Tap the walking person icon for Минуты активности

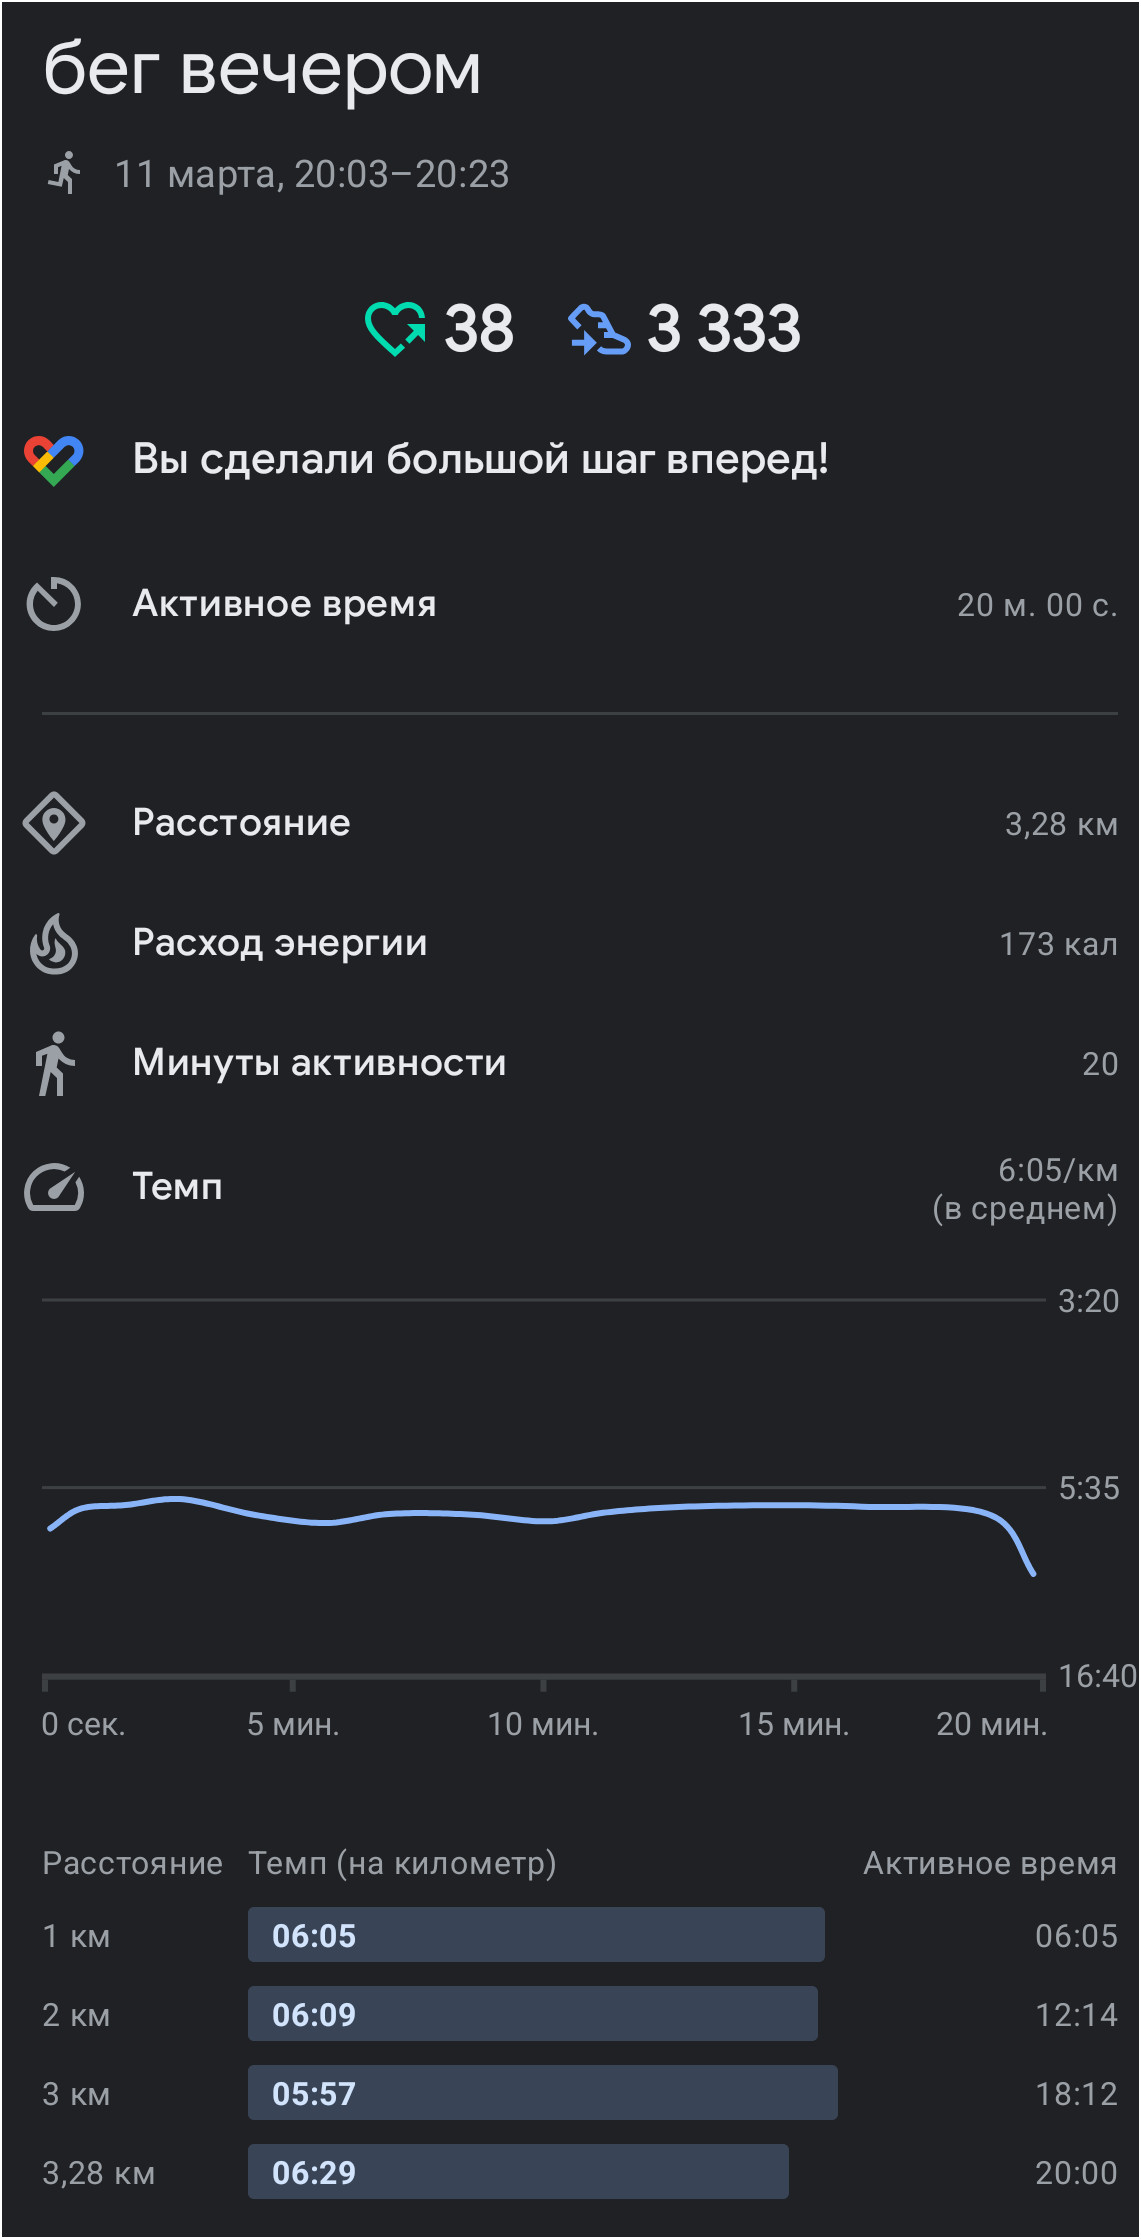coord(54,1063)
